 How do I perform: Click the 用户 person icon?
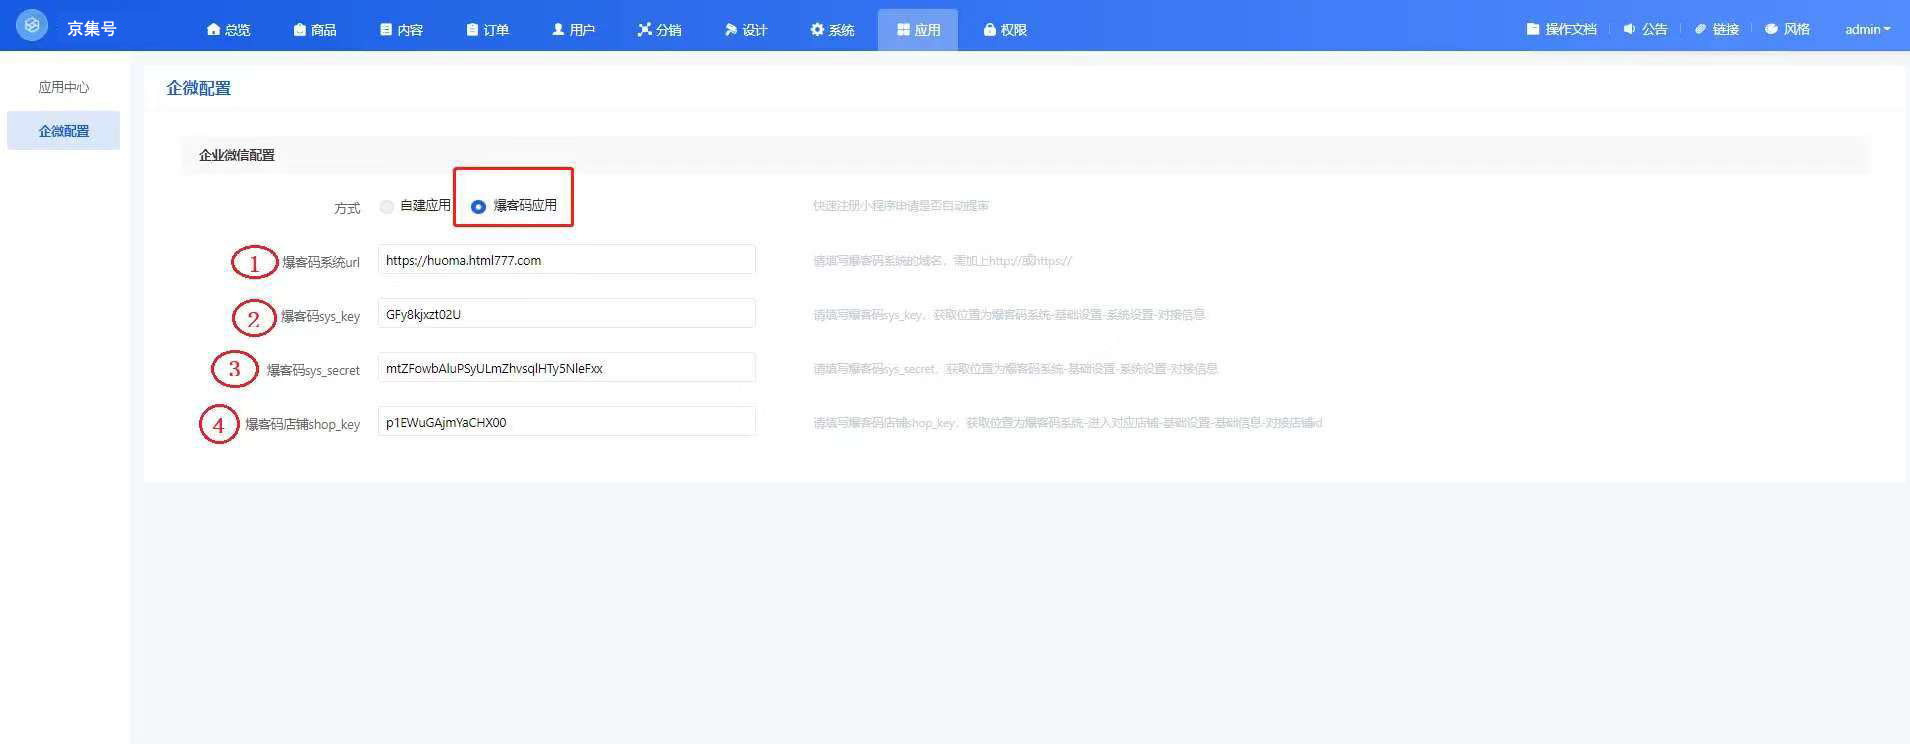[558, 30]
